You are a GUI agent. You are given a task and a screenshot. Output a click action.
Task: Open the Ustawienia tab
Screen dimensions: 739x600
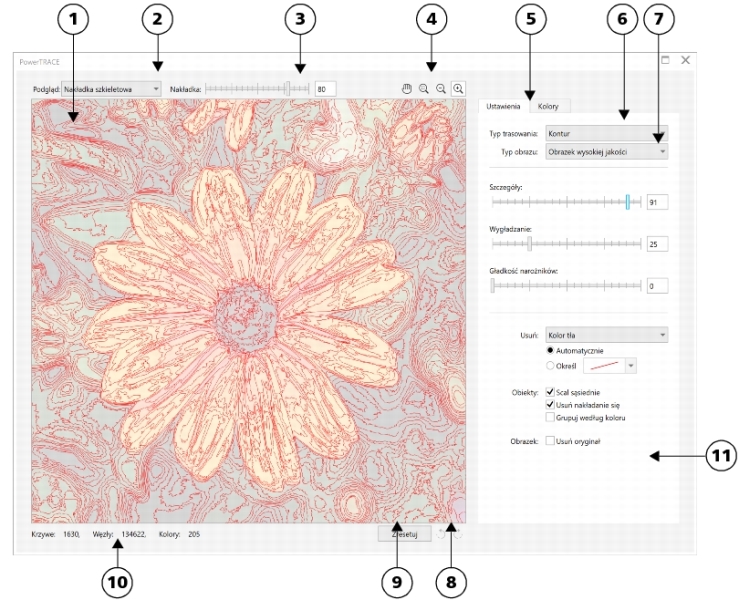coord(503,106)
